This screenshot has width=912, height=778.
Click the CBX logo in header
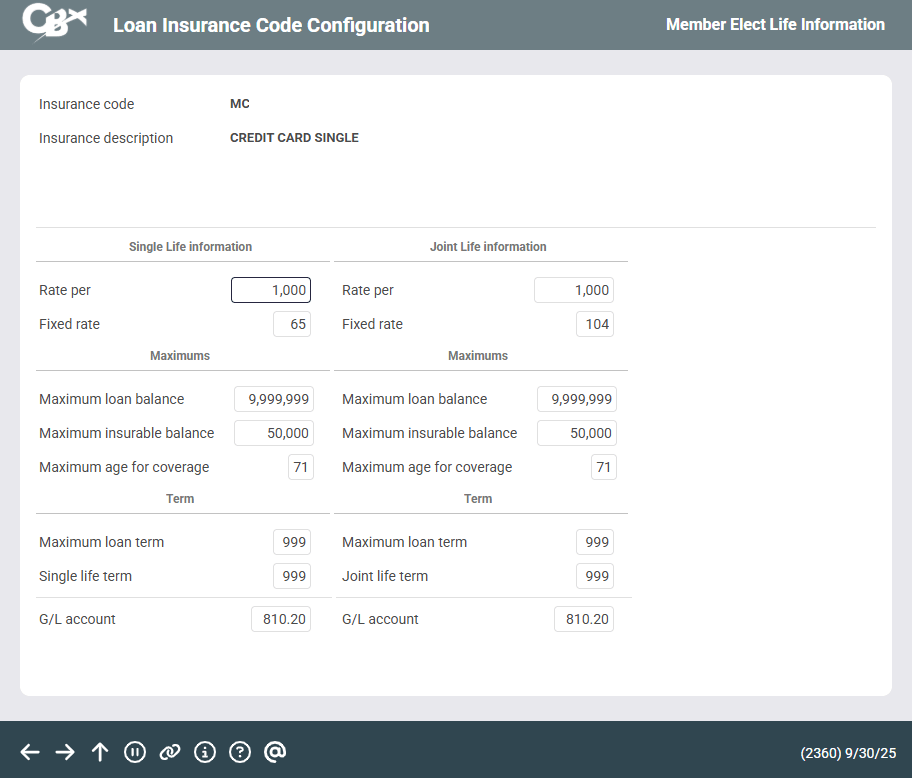pos(54,24)
